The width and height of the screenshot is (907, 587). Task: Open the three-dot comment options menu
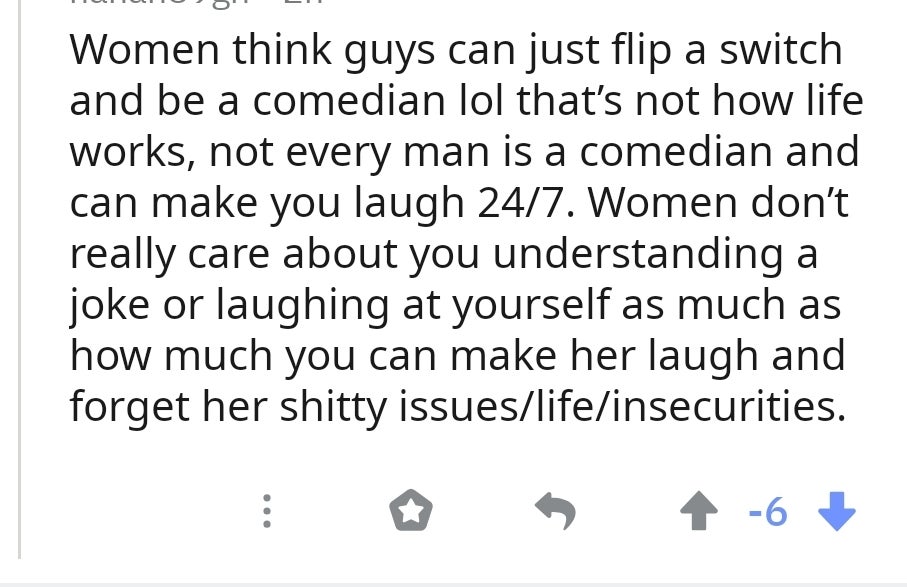point(267,511)
